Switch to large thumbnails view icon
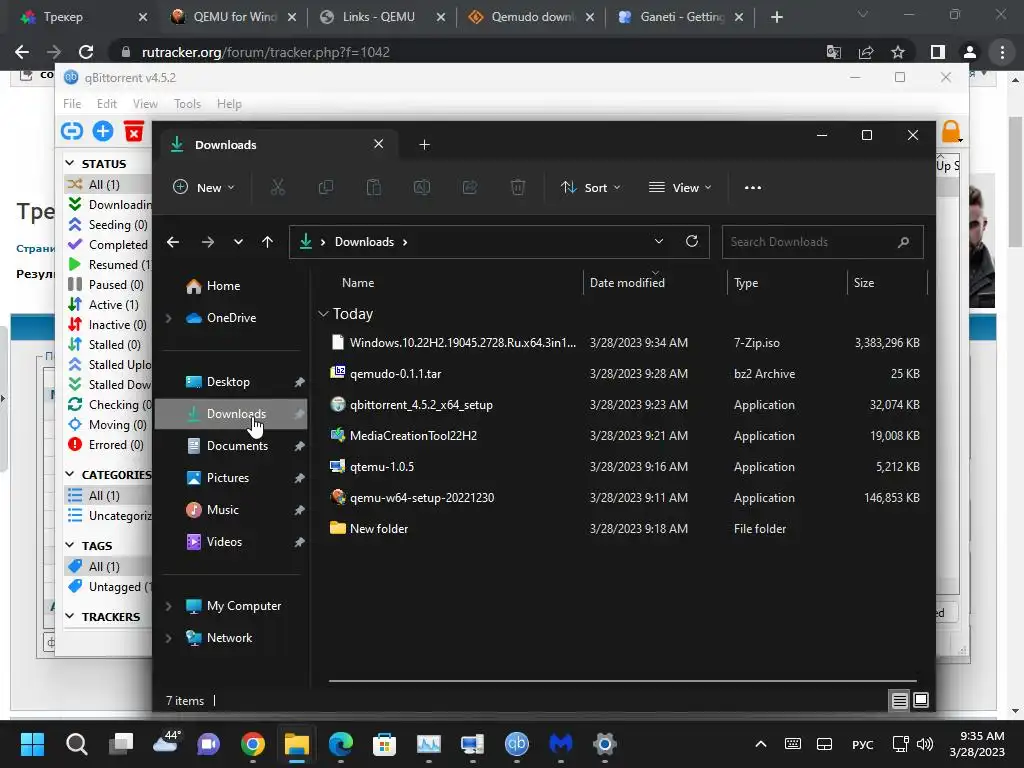Screen dimensions: 1024x768 pos(921,701)
